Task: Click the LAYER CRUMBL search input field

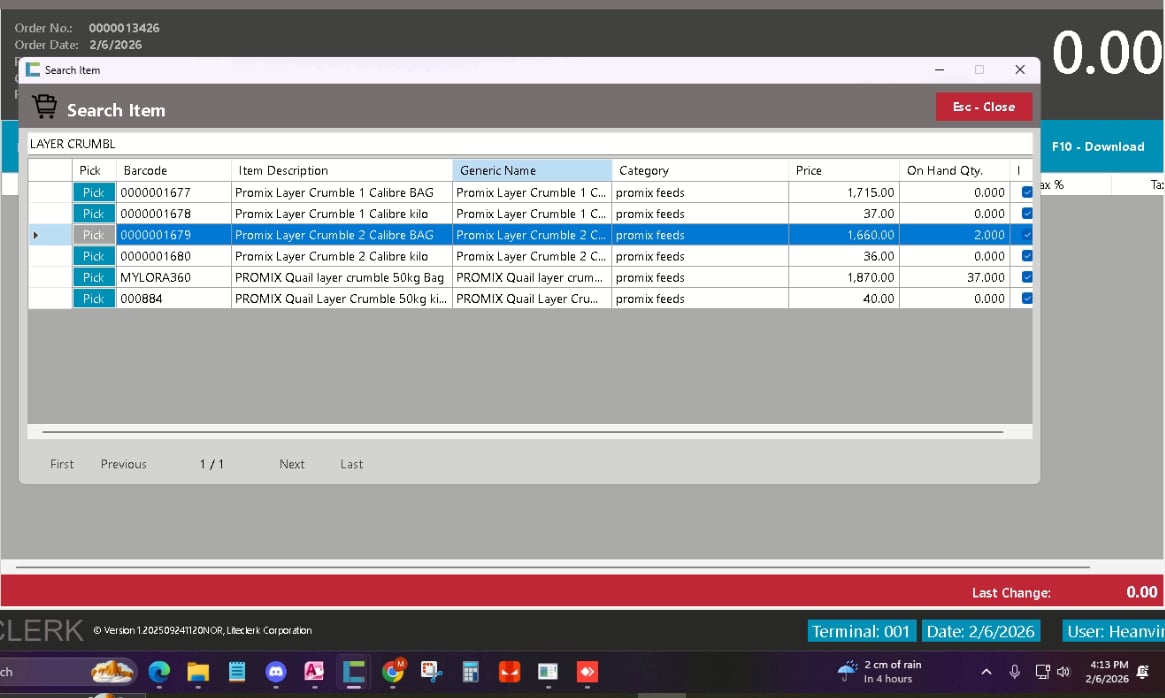Action: click(528, 144)
